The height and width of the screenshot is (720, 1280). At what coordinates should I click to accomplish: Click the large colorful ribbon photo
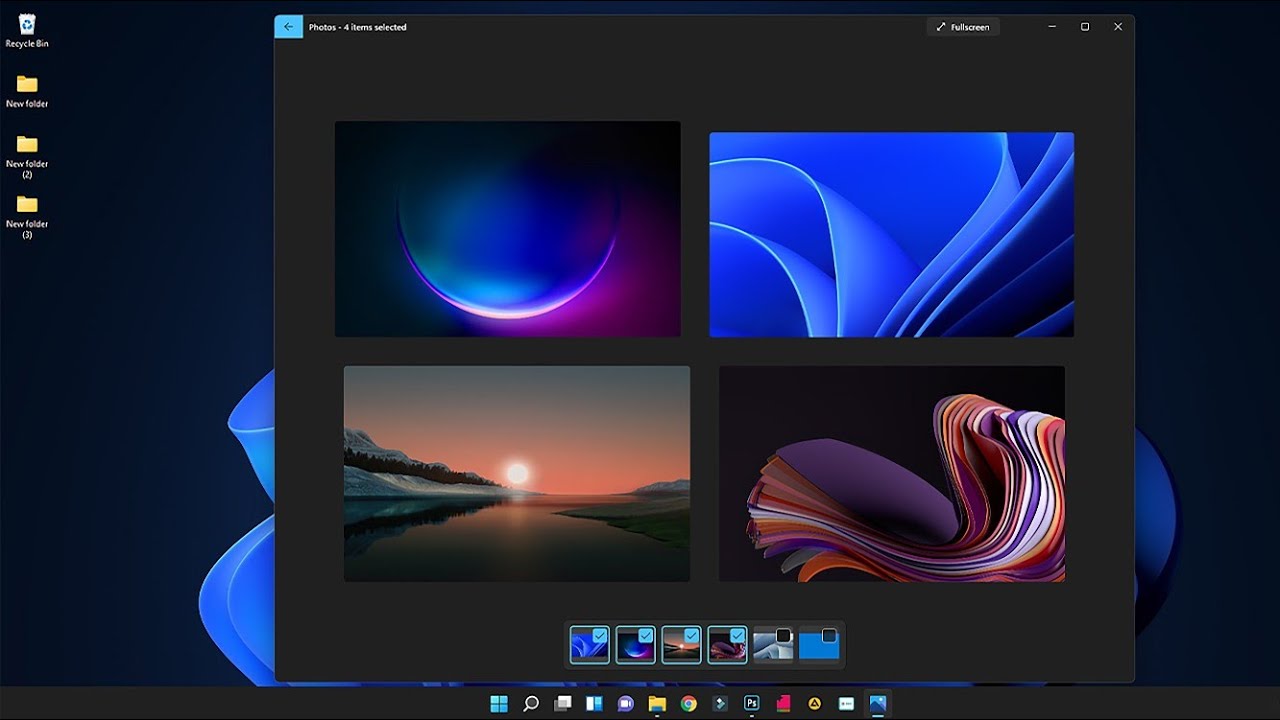click(892, 473)
